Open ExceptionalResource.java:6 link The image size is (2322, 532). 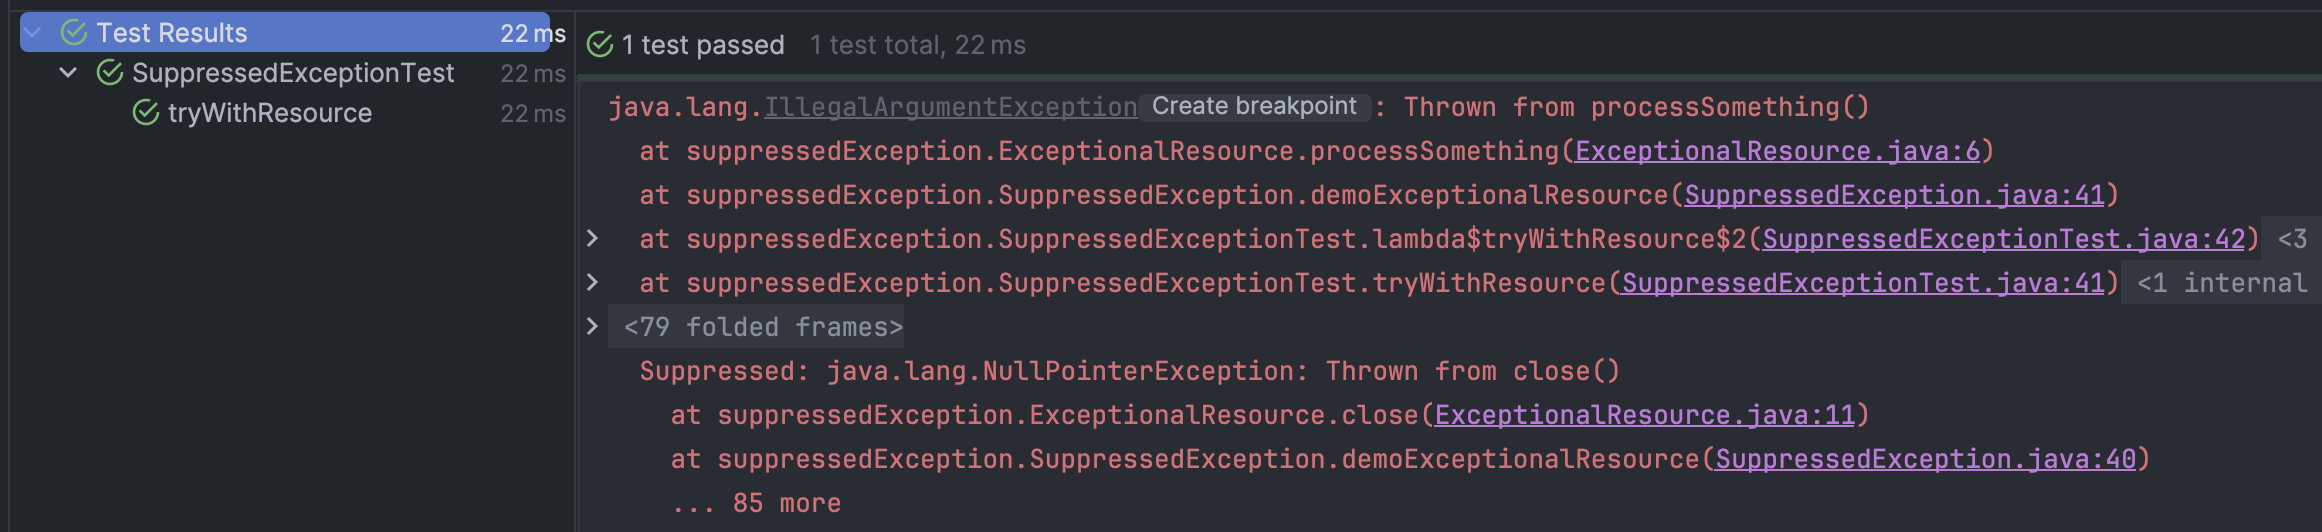(1777, 151)
